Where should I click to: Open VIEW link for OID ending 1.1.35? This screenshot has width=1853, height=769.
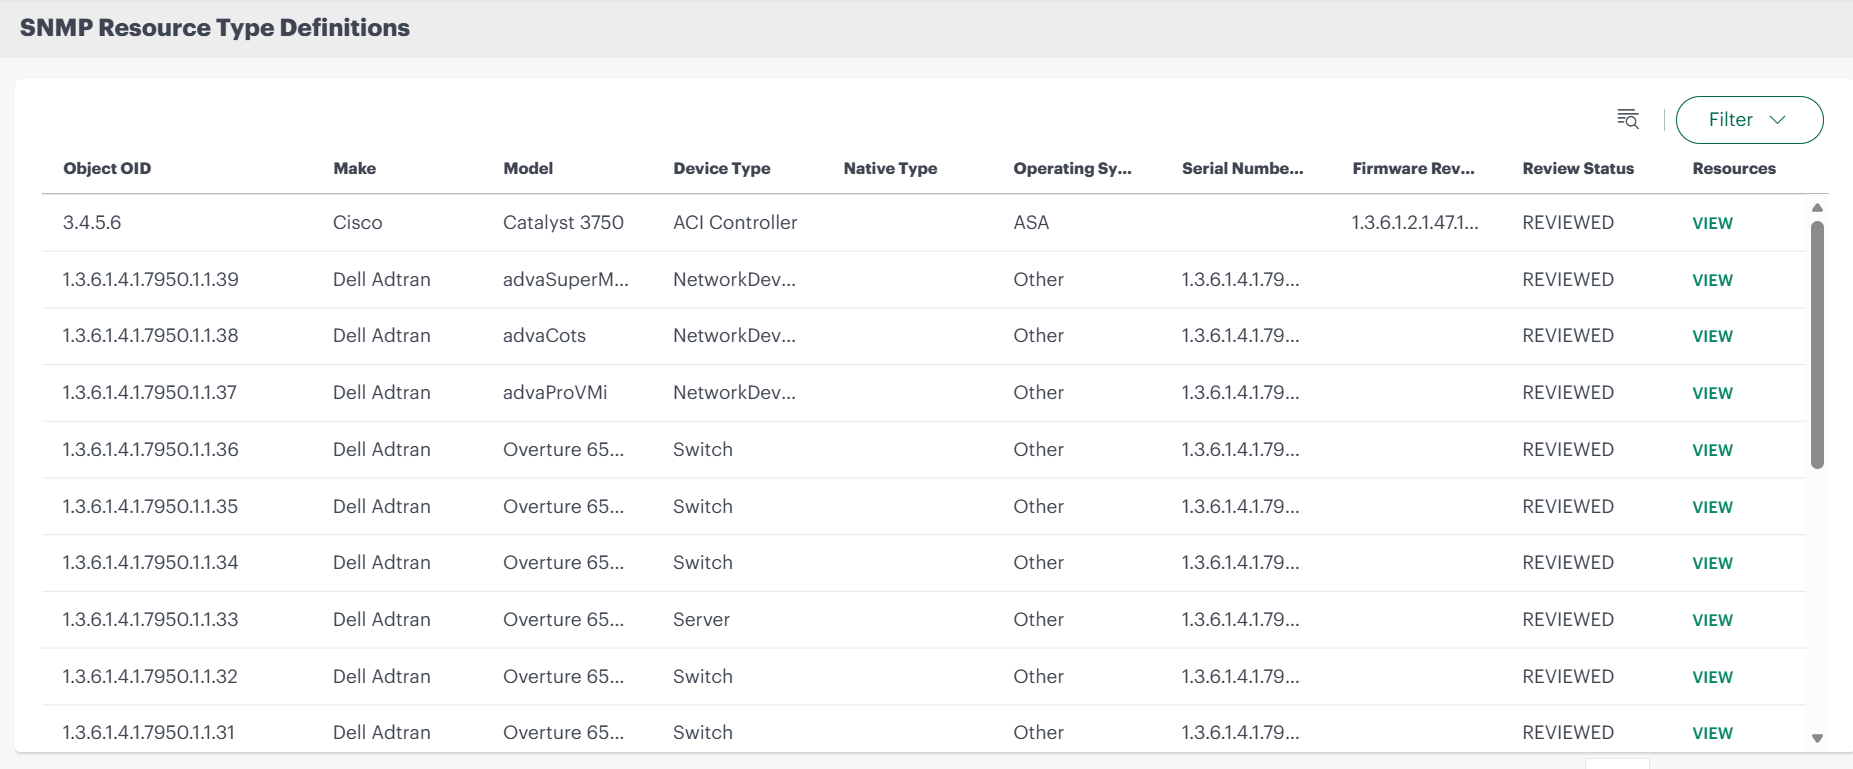1712,507
